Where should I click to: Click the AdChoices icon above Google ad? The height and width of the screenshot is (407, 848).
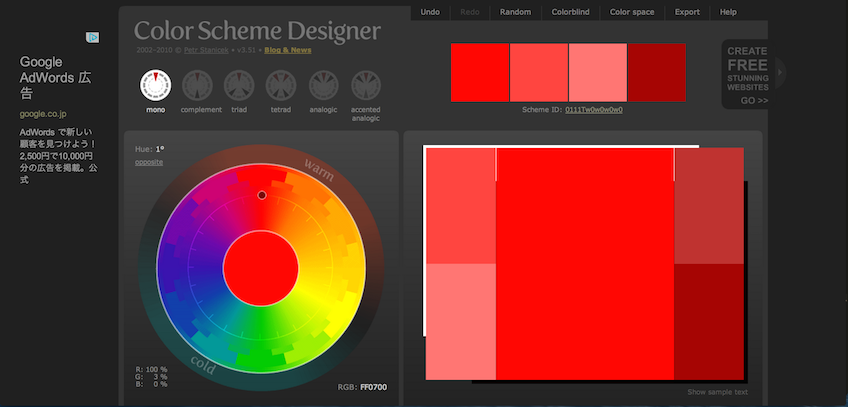point(92,37)
